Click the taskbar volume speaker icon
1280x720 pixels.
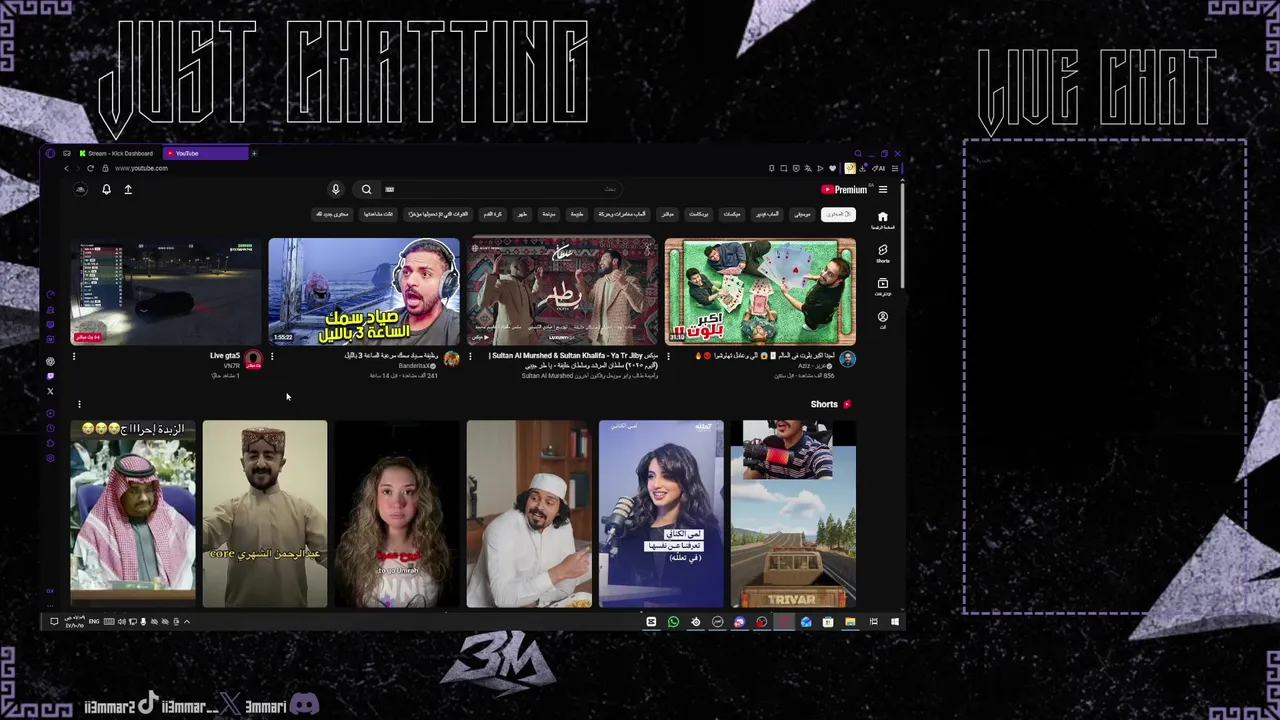[x=122, y=622]
